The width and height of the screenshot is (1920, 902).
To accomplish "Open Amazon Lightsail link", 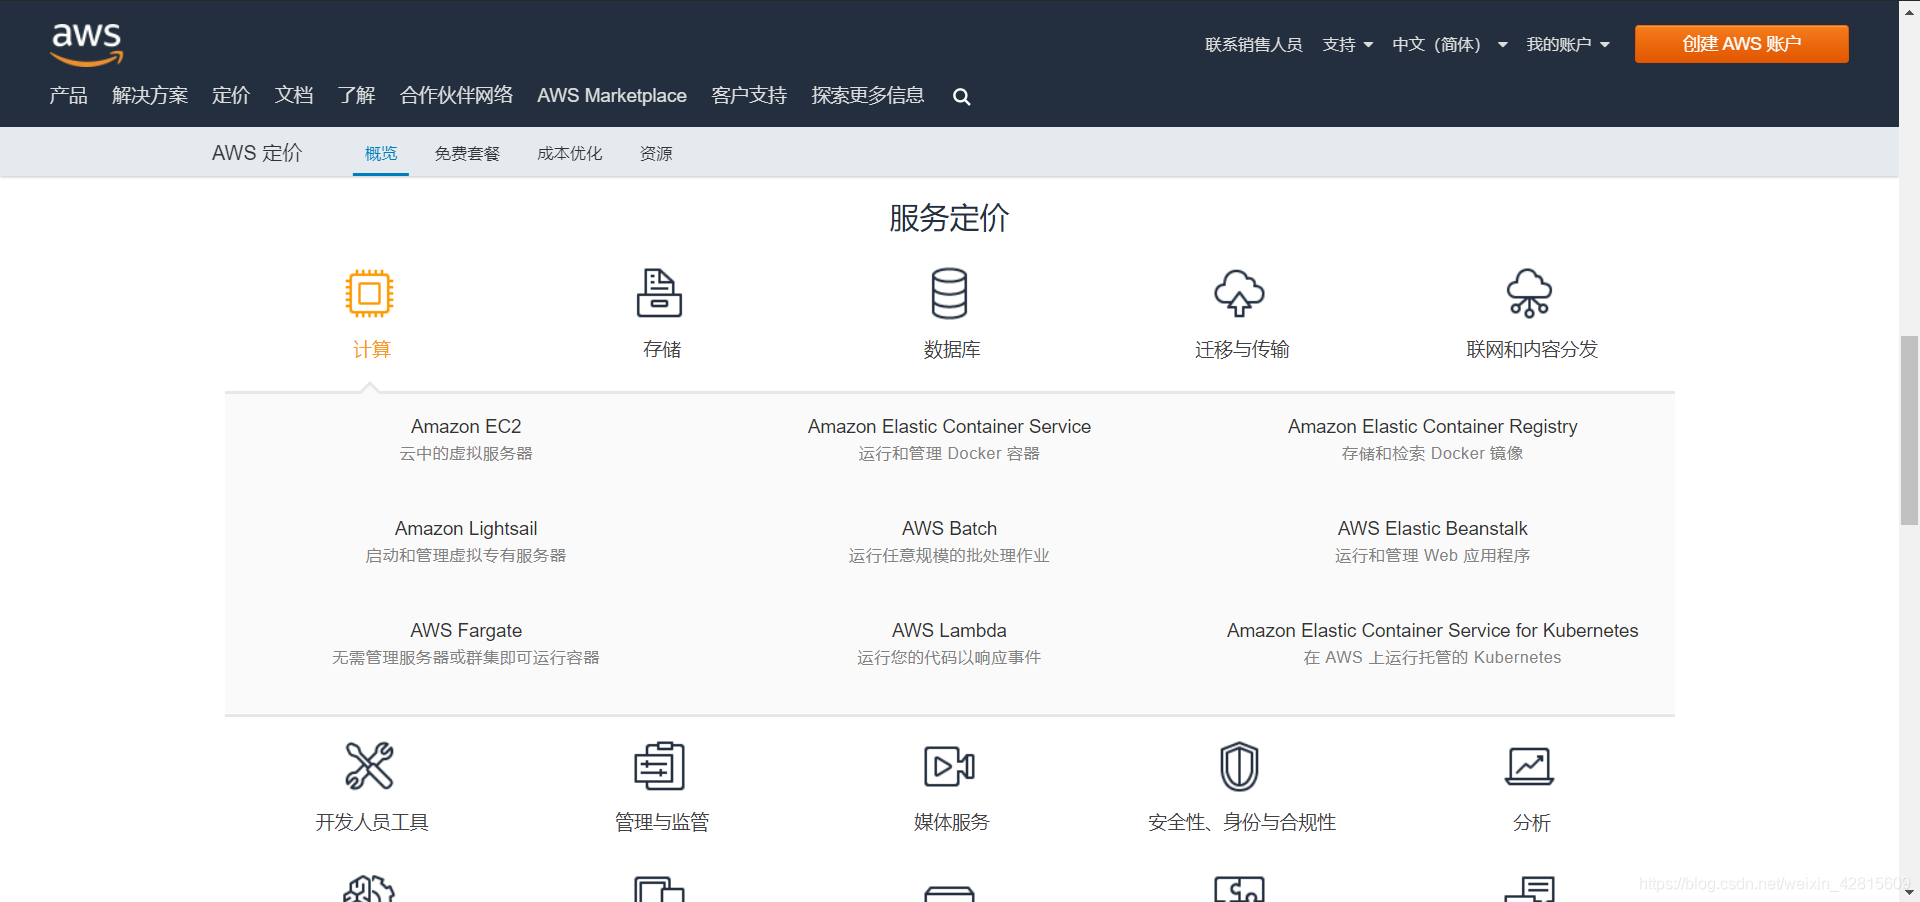I will (x=466, y=528).
